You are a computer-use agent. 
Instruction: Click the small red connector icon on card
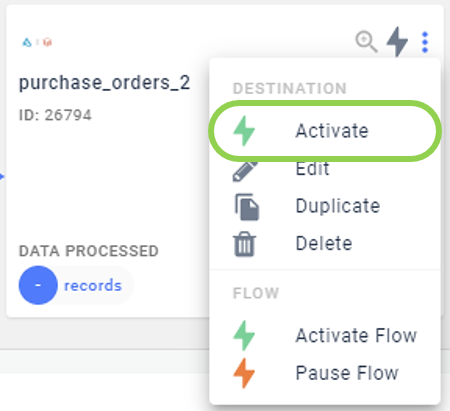(47, 42)
